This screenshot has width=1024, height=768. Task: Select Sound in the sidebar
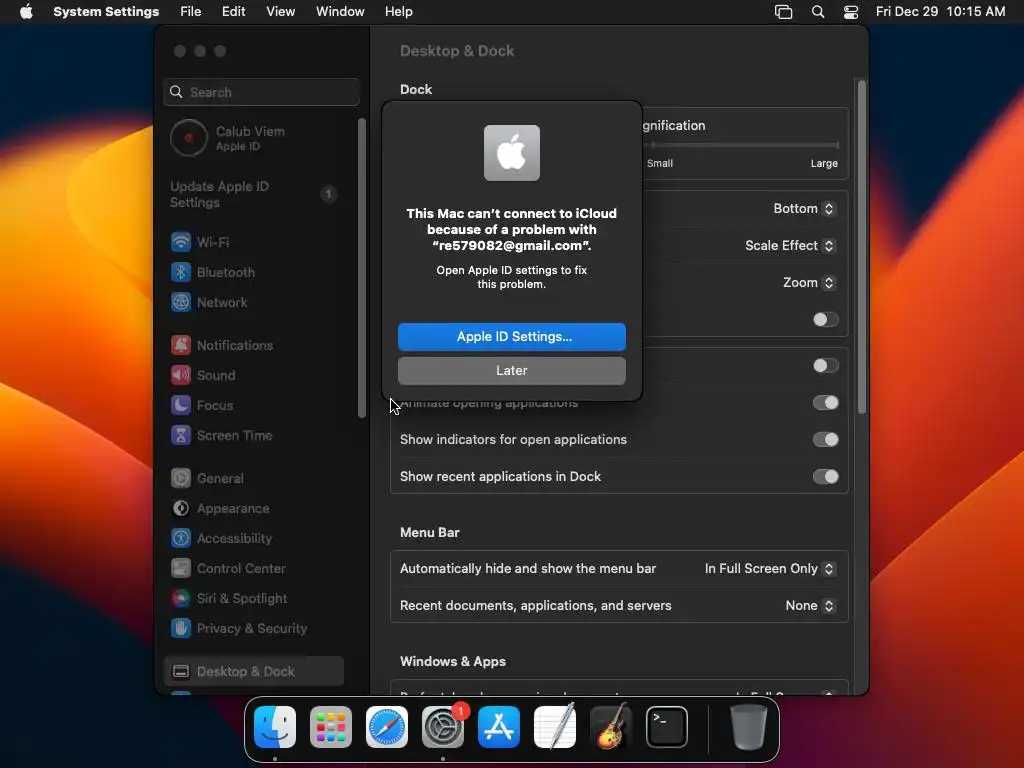255,376
